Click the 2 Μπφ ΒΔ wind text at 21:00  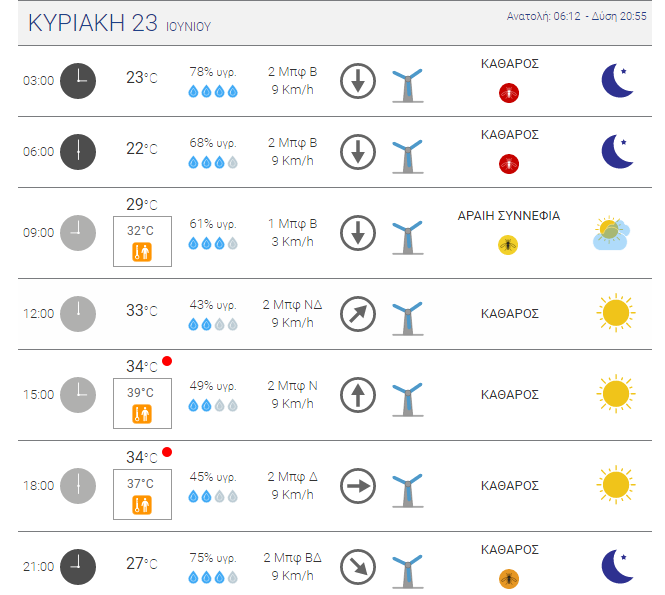click(292, 558)
